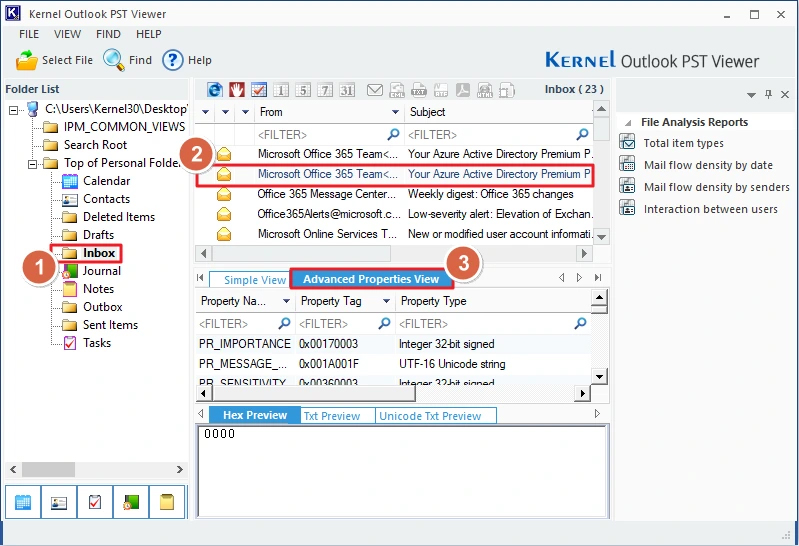Open the first small column dropdown arrow
Image resolution: width=799 pixels, height=546 pixels.
pos(205,112)
